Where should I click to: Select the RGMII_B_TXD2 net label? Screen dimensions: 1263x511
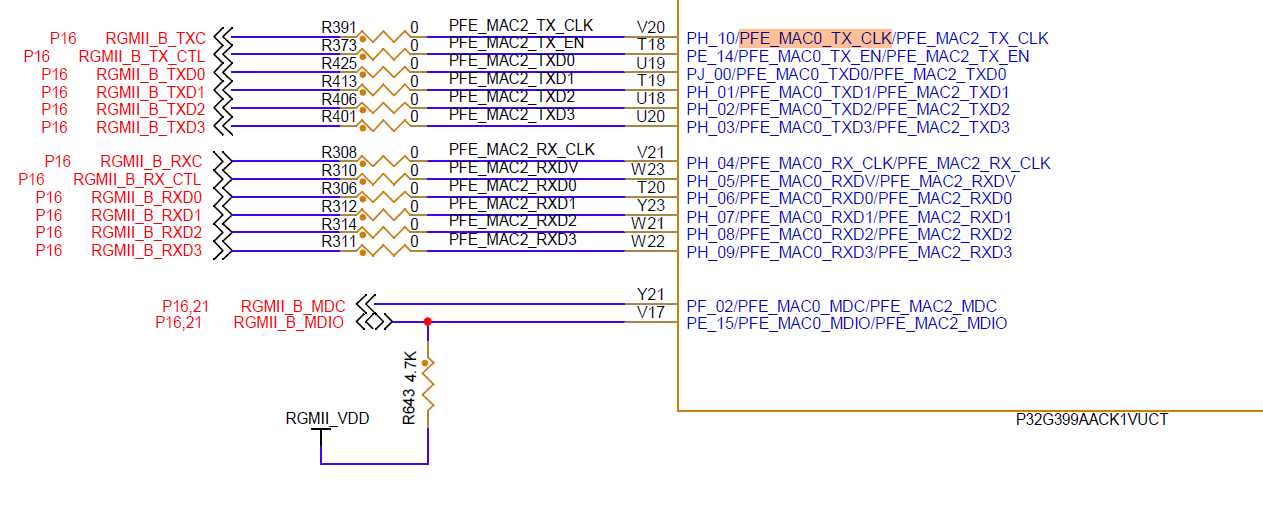[151, 109]
